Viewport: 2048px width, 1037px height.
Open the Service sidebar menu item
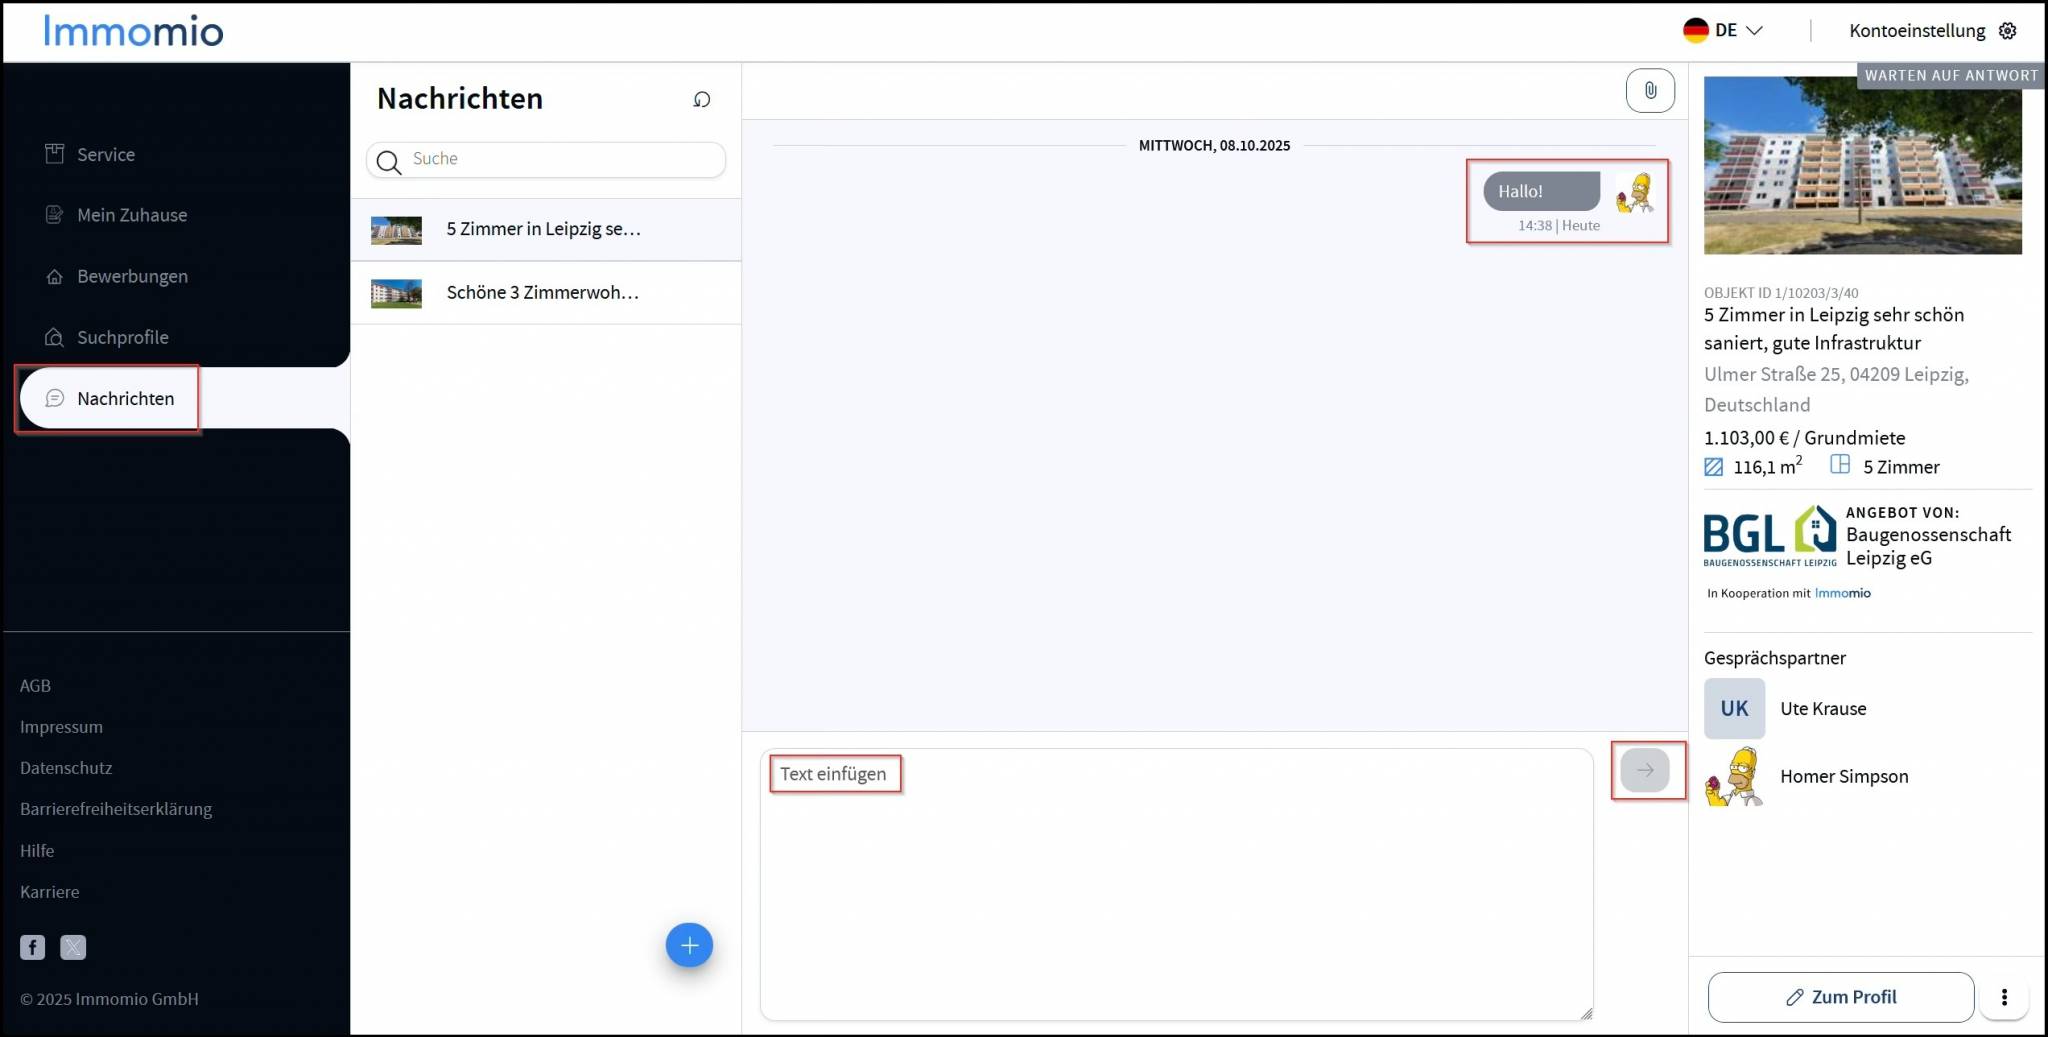click(105, 154)
